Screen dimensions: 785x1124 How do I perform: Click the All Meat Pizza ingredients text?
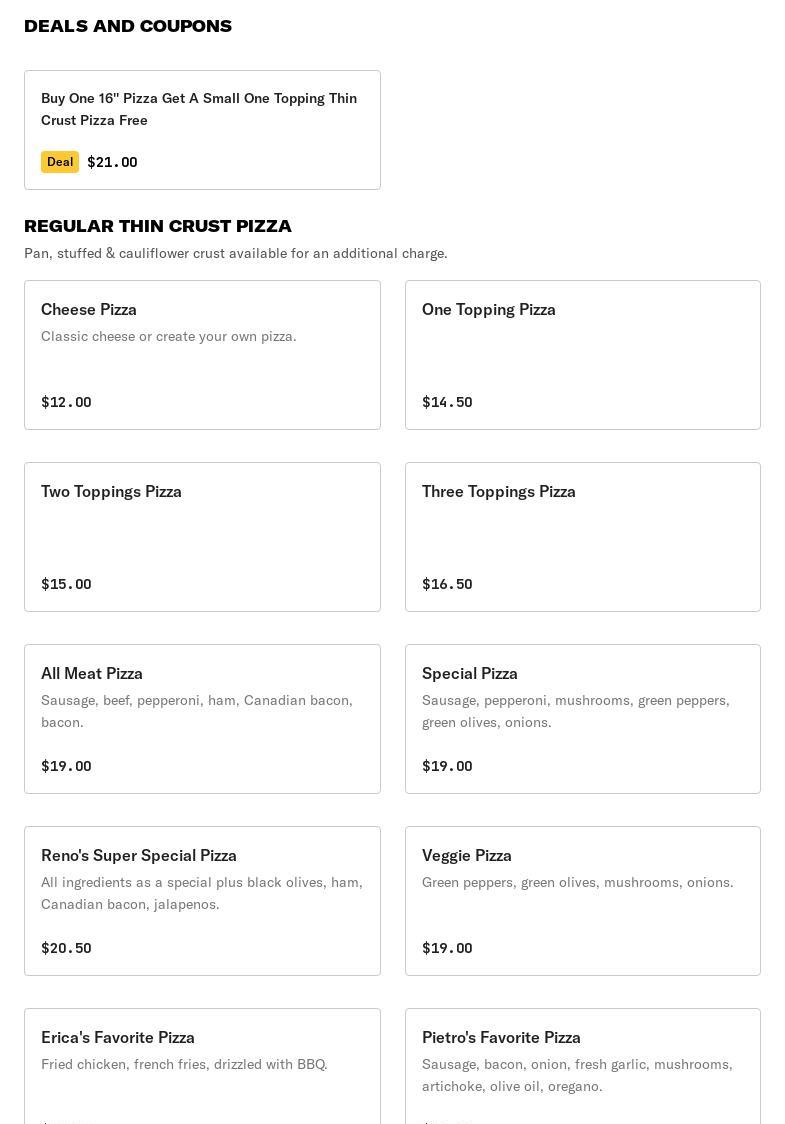tap(196, 711)
